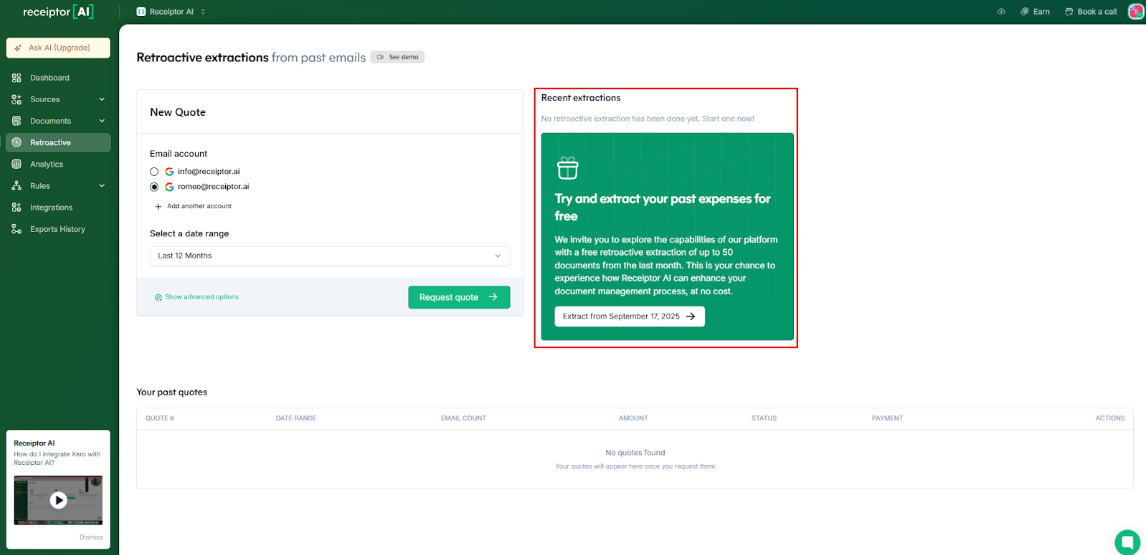Click the ACTIONS column header
The height and width of the screenshot is (555, 1146).
click(x=1109, y=418)
